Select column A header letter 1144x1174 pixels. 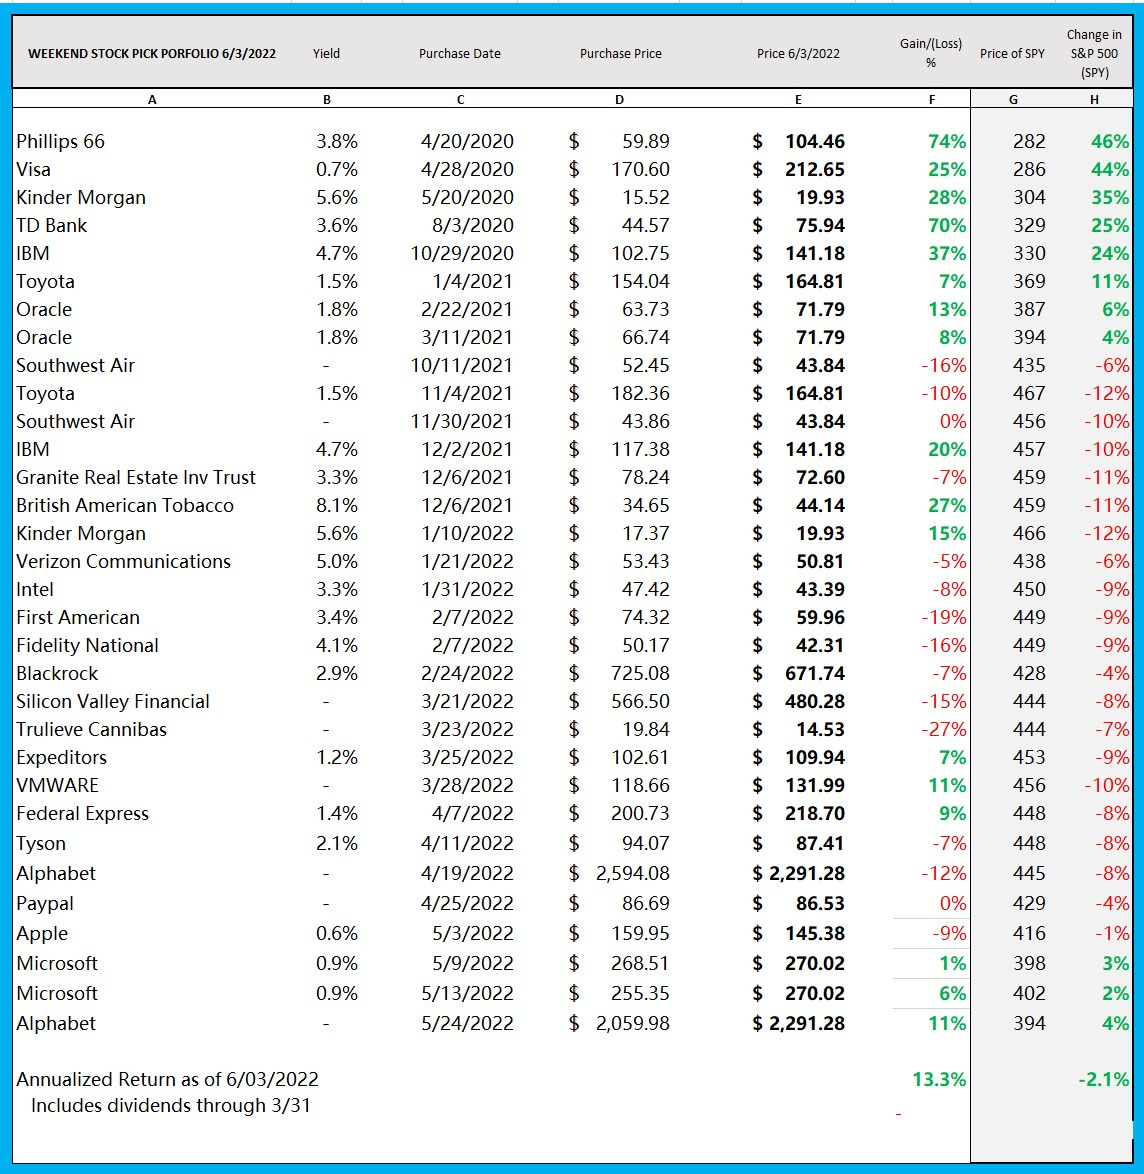click(152, 100)
